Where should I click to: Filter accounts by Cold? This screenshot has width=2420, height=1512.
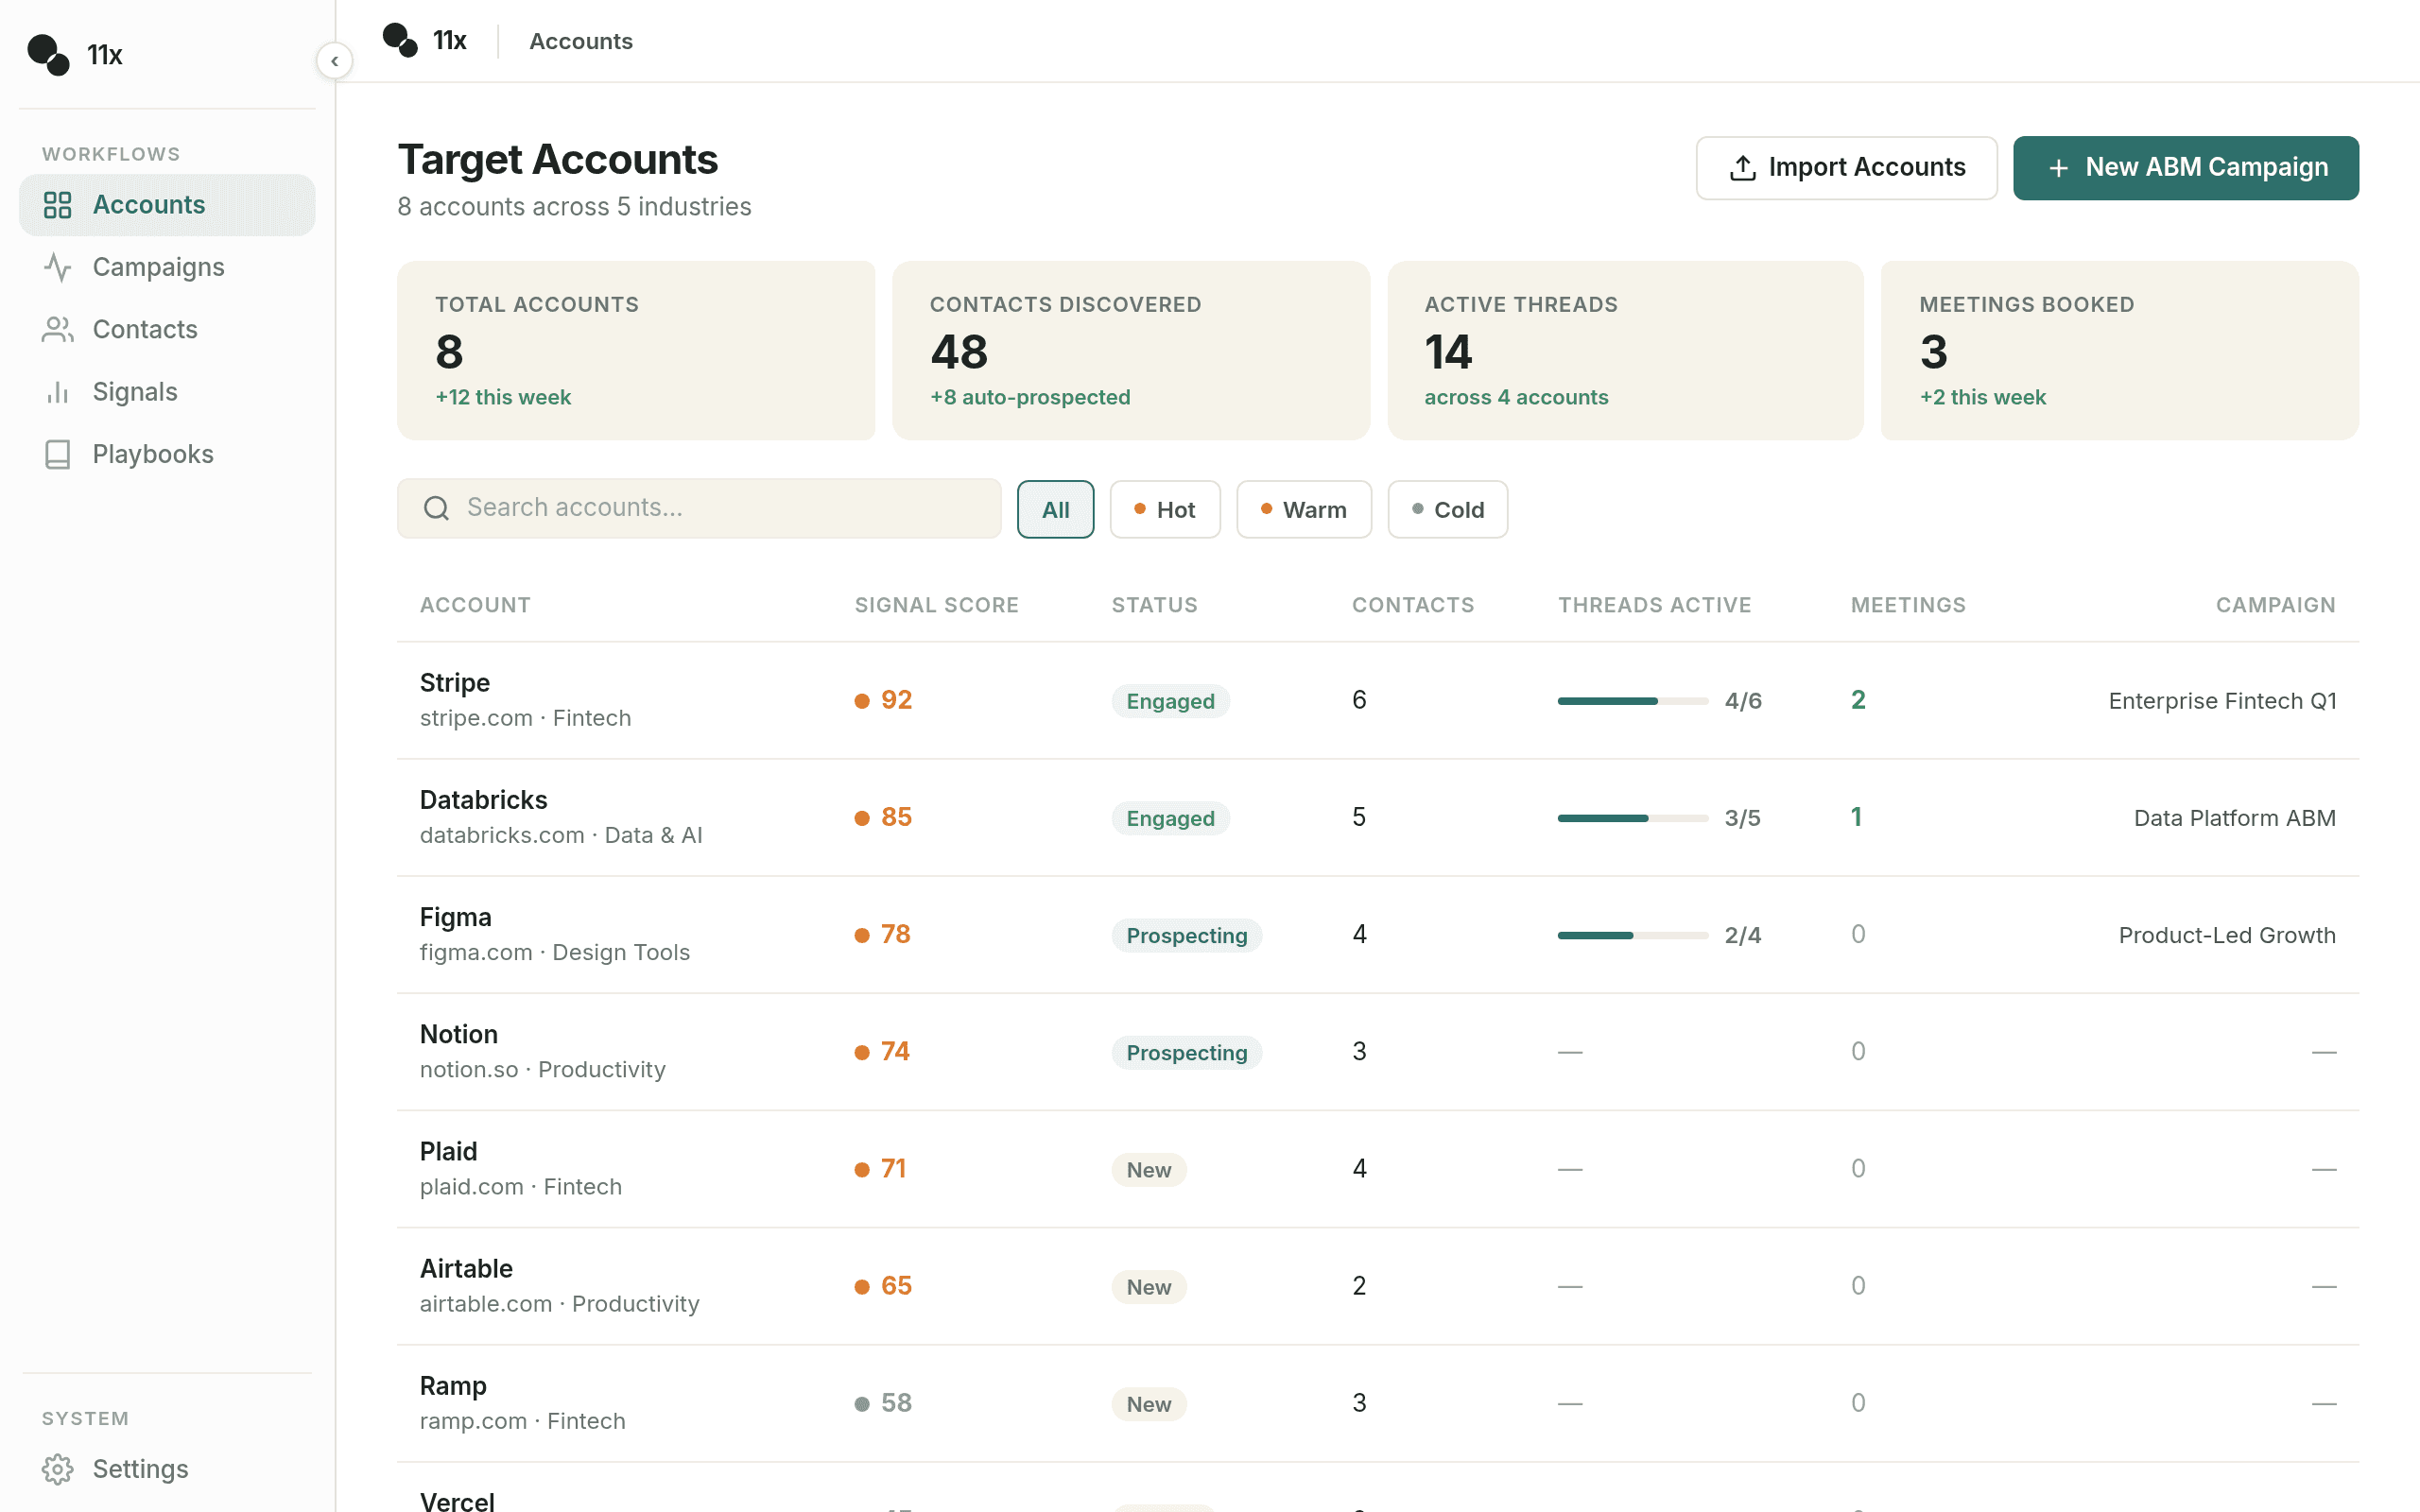click(x=1447, y=509)
